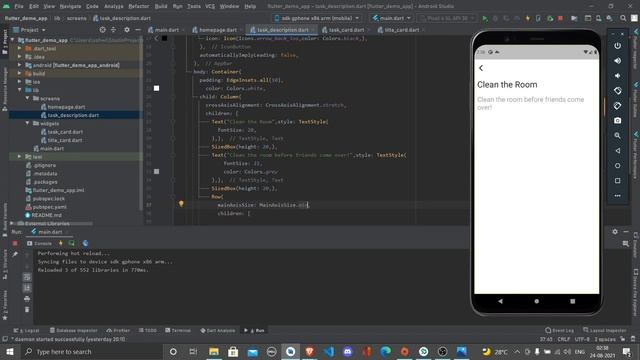Screen dimensions: 640x360
Task: Open Profiler tool window
Action: click(118, 330)
